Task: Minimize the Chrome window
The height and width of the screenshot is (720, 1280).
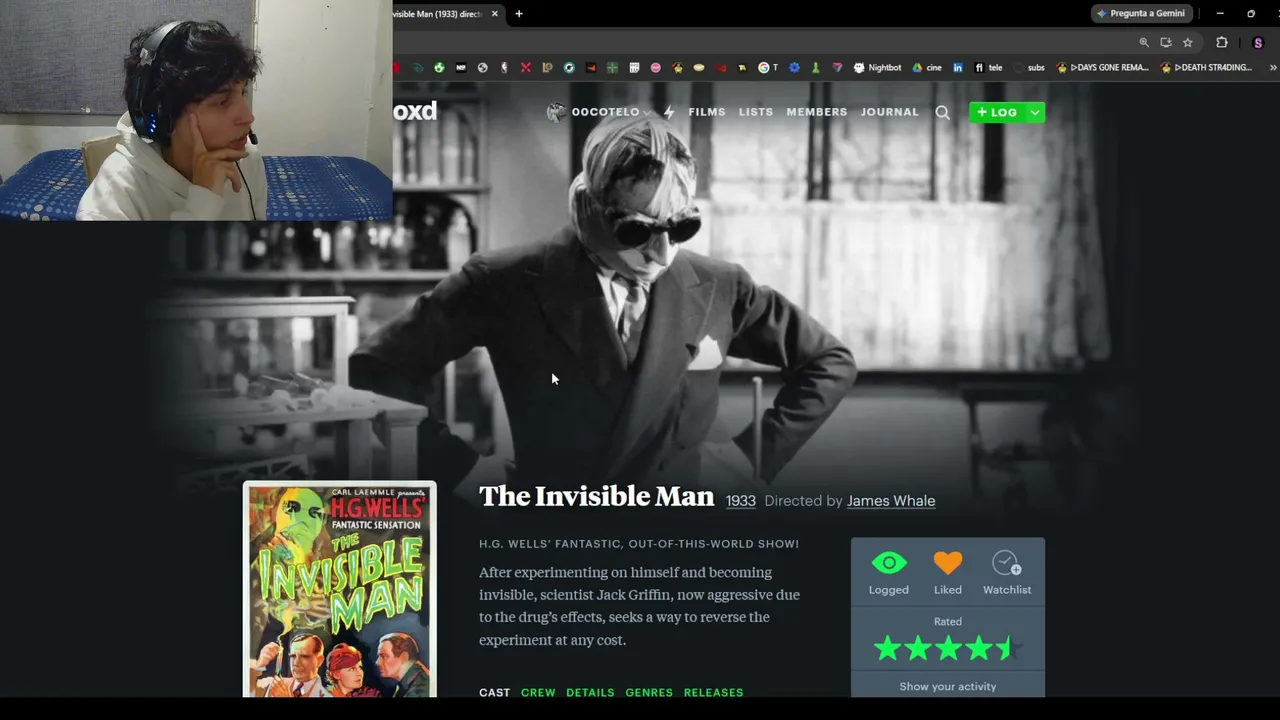Action: 1220,14
